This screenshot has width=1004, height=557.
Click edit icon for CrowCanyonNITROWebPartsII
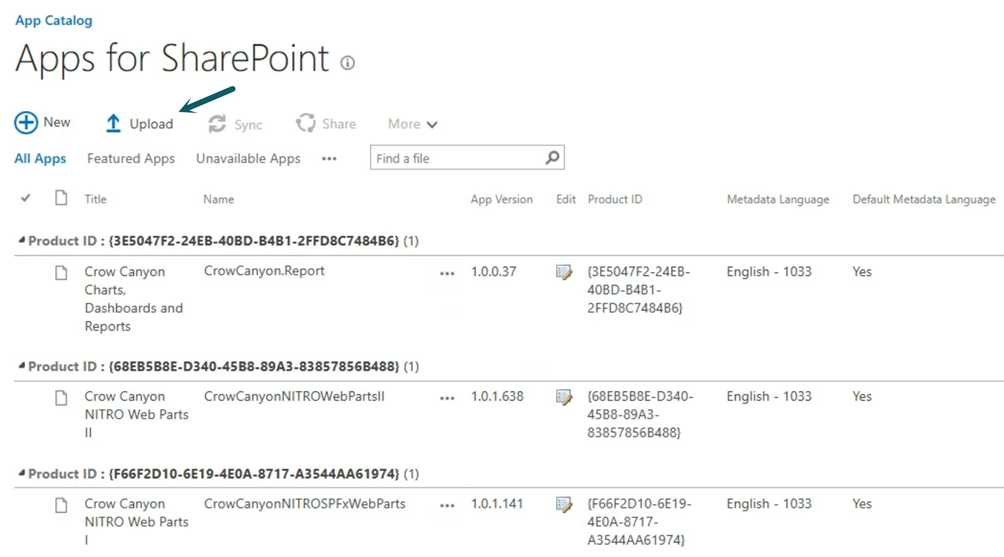tap(564, 397)
